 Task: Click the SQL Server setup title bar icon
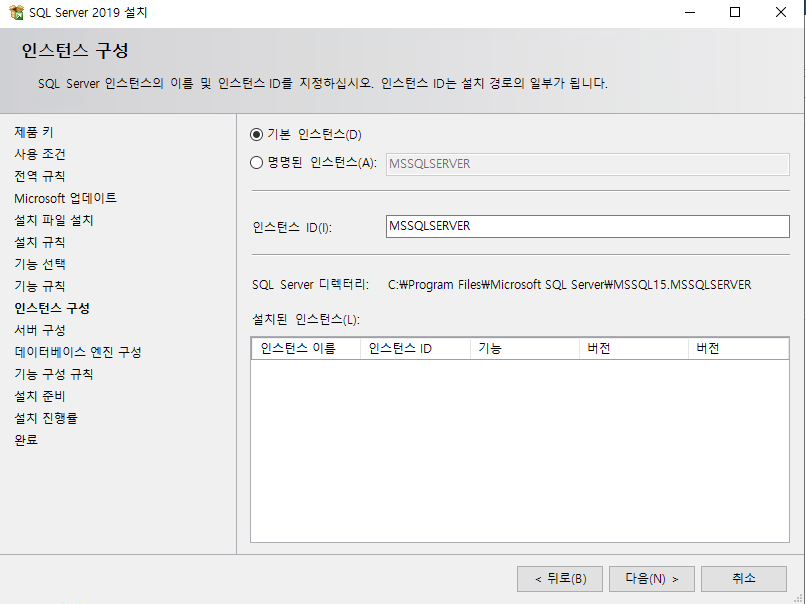[16, 12]
